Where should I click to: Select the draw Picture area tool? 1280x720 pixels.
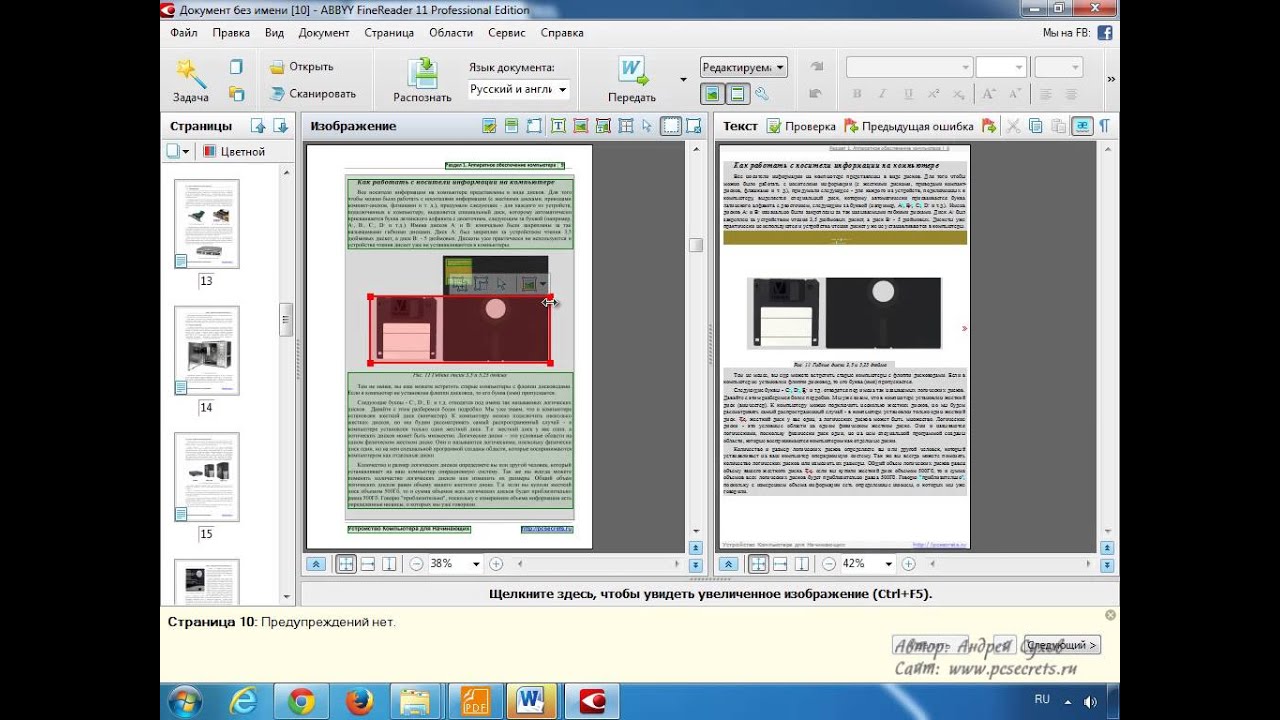tap(580, 126)
